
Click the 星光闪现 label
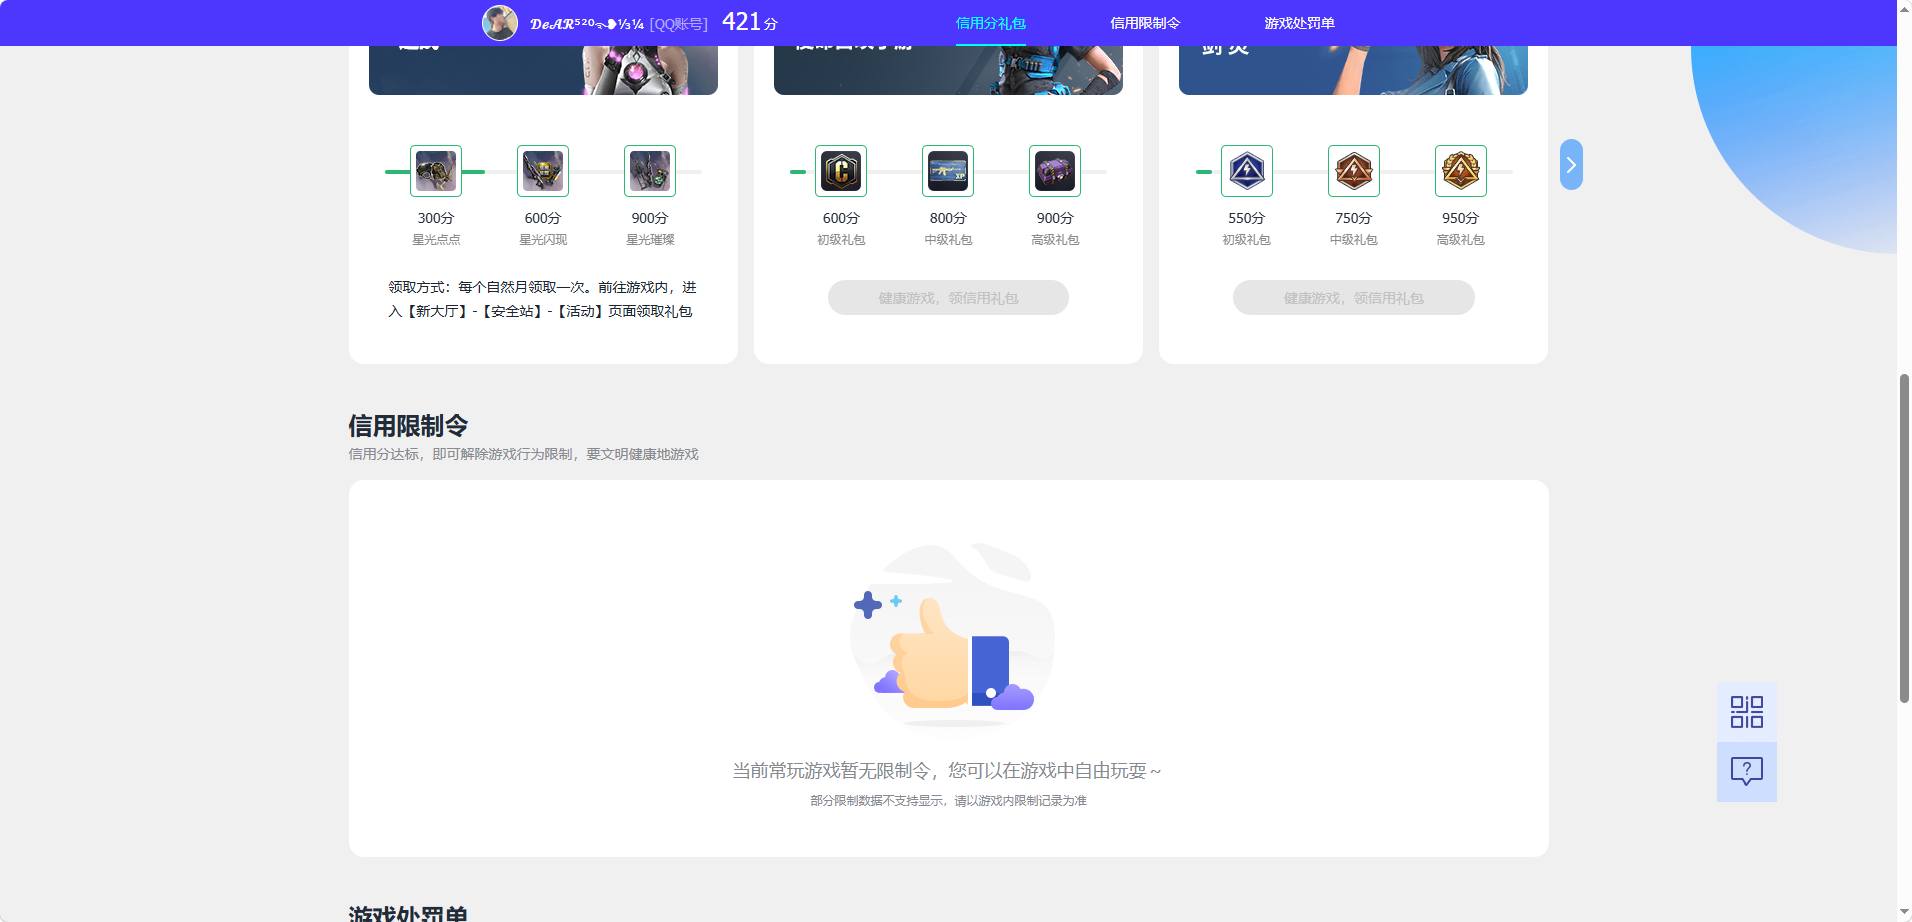click(x=543, y=240)
